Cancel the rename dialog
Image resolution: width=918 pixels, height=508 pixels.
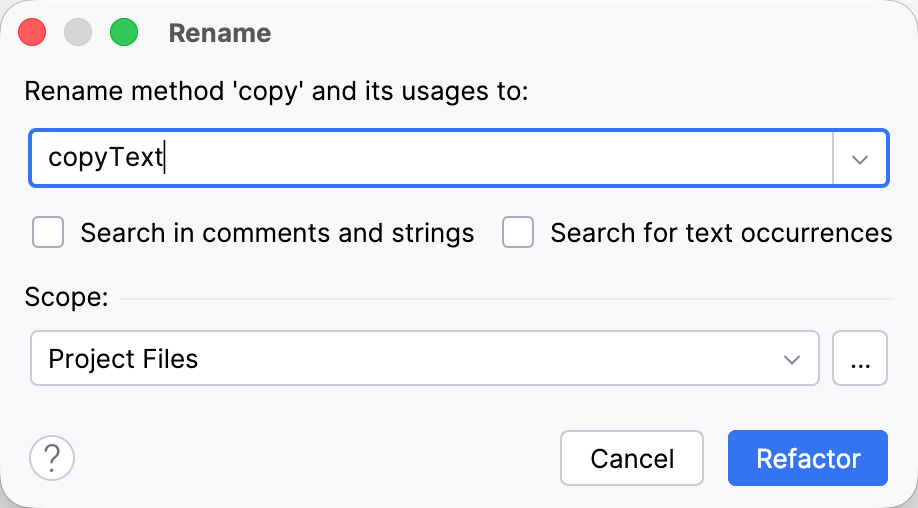(632, 458)
